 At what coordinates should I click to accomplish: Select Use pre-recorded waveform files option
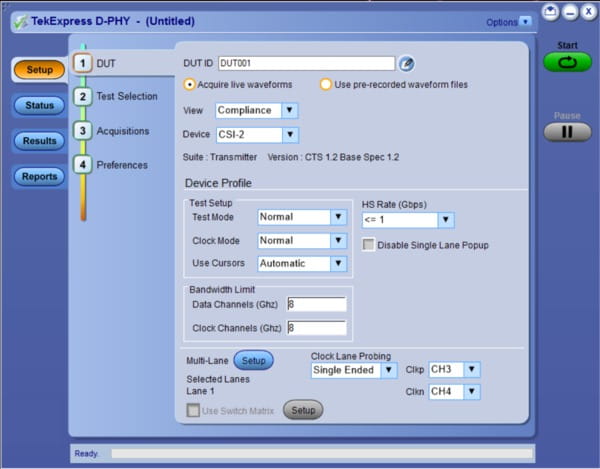(x=326, y=85)
